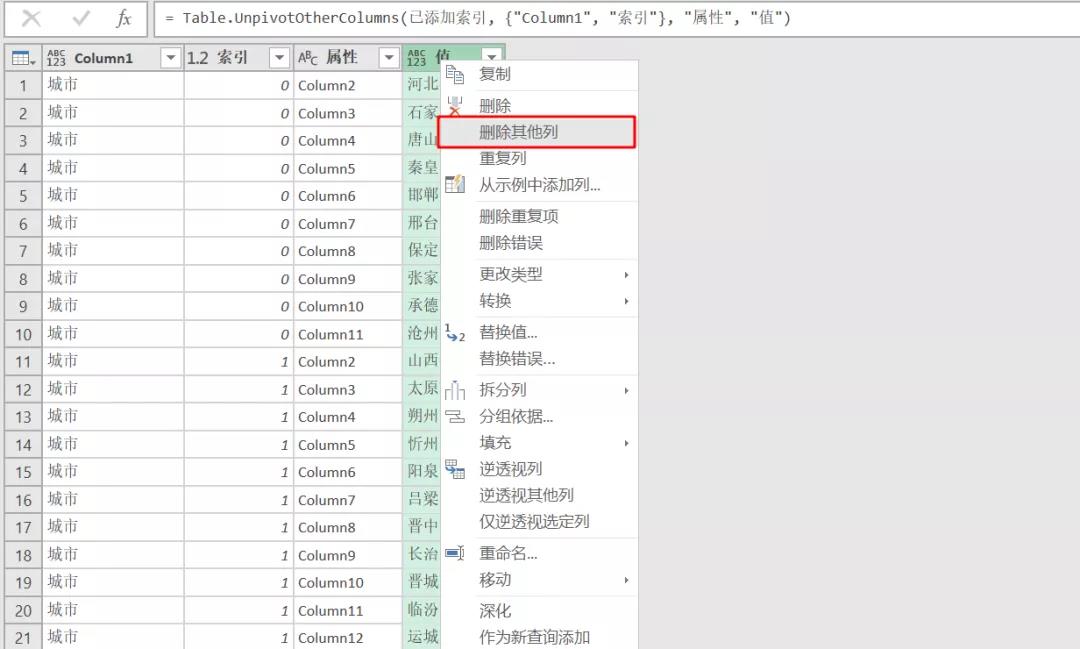The image size is (1080, 649).
Task: Click the table menu icon at grid top-left corner
Action: tap(21, 57)
